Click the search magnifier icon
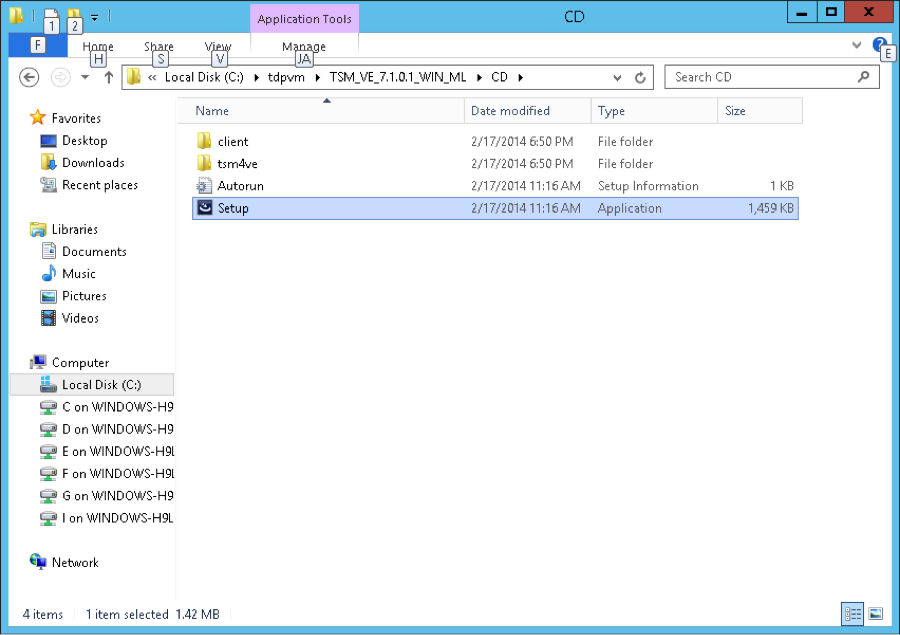 tap(863, 77)
